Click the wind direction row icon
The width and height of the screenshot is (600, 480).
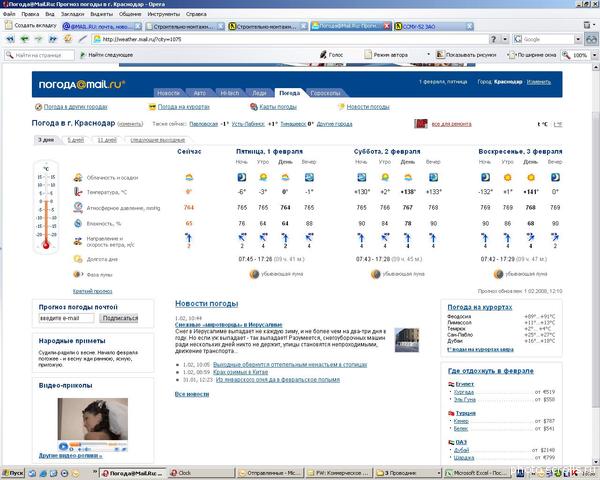point(78,241)
